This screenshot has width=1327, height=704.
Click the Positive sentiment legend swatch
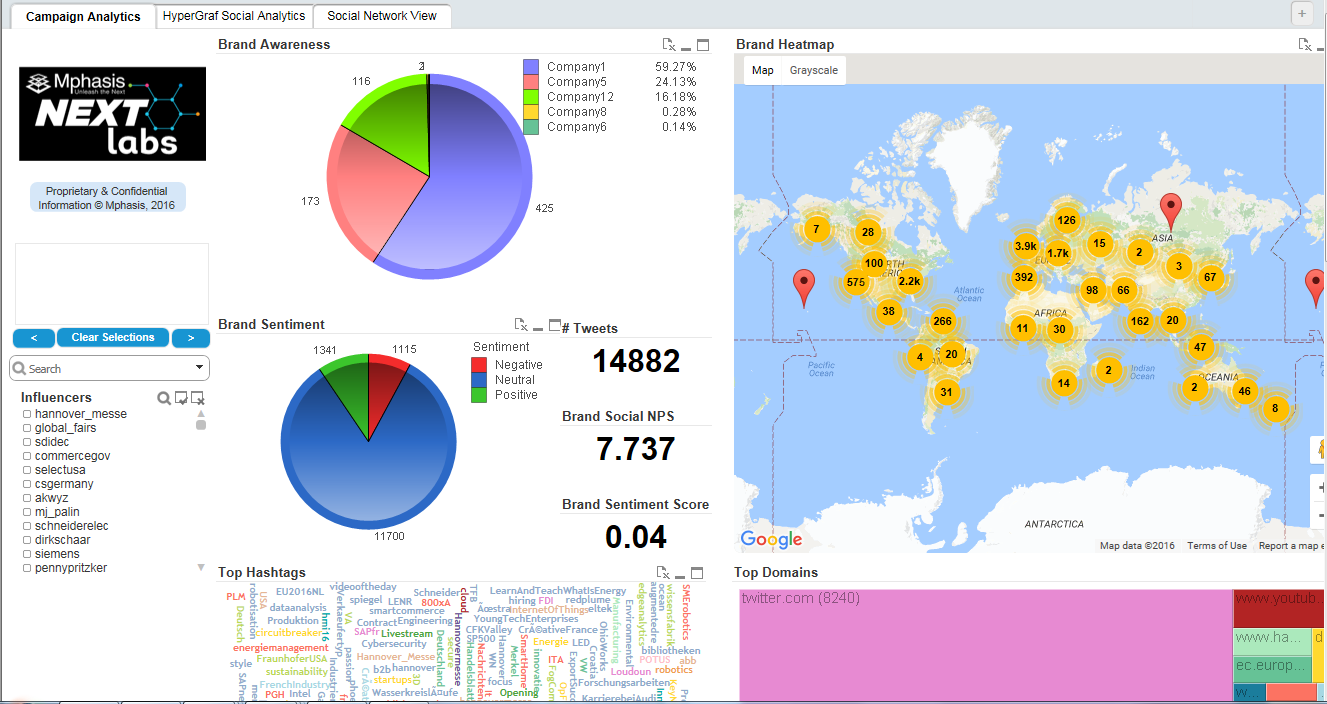(x=479, y=395)
